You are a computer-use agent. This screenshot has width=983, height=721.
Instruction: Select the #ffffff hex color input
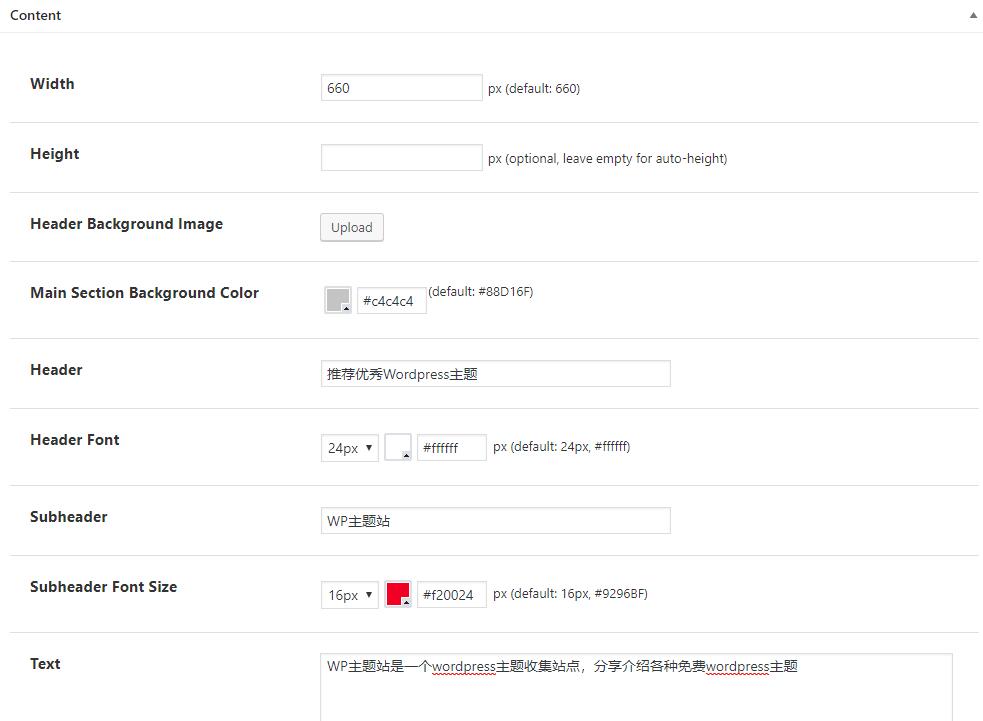(x=450, y=447)
